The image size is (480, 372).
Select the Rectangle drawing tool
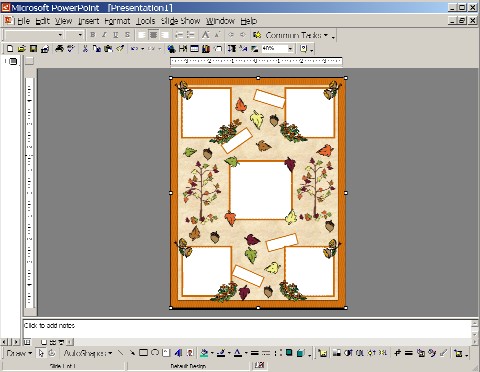pos(143,353)
